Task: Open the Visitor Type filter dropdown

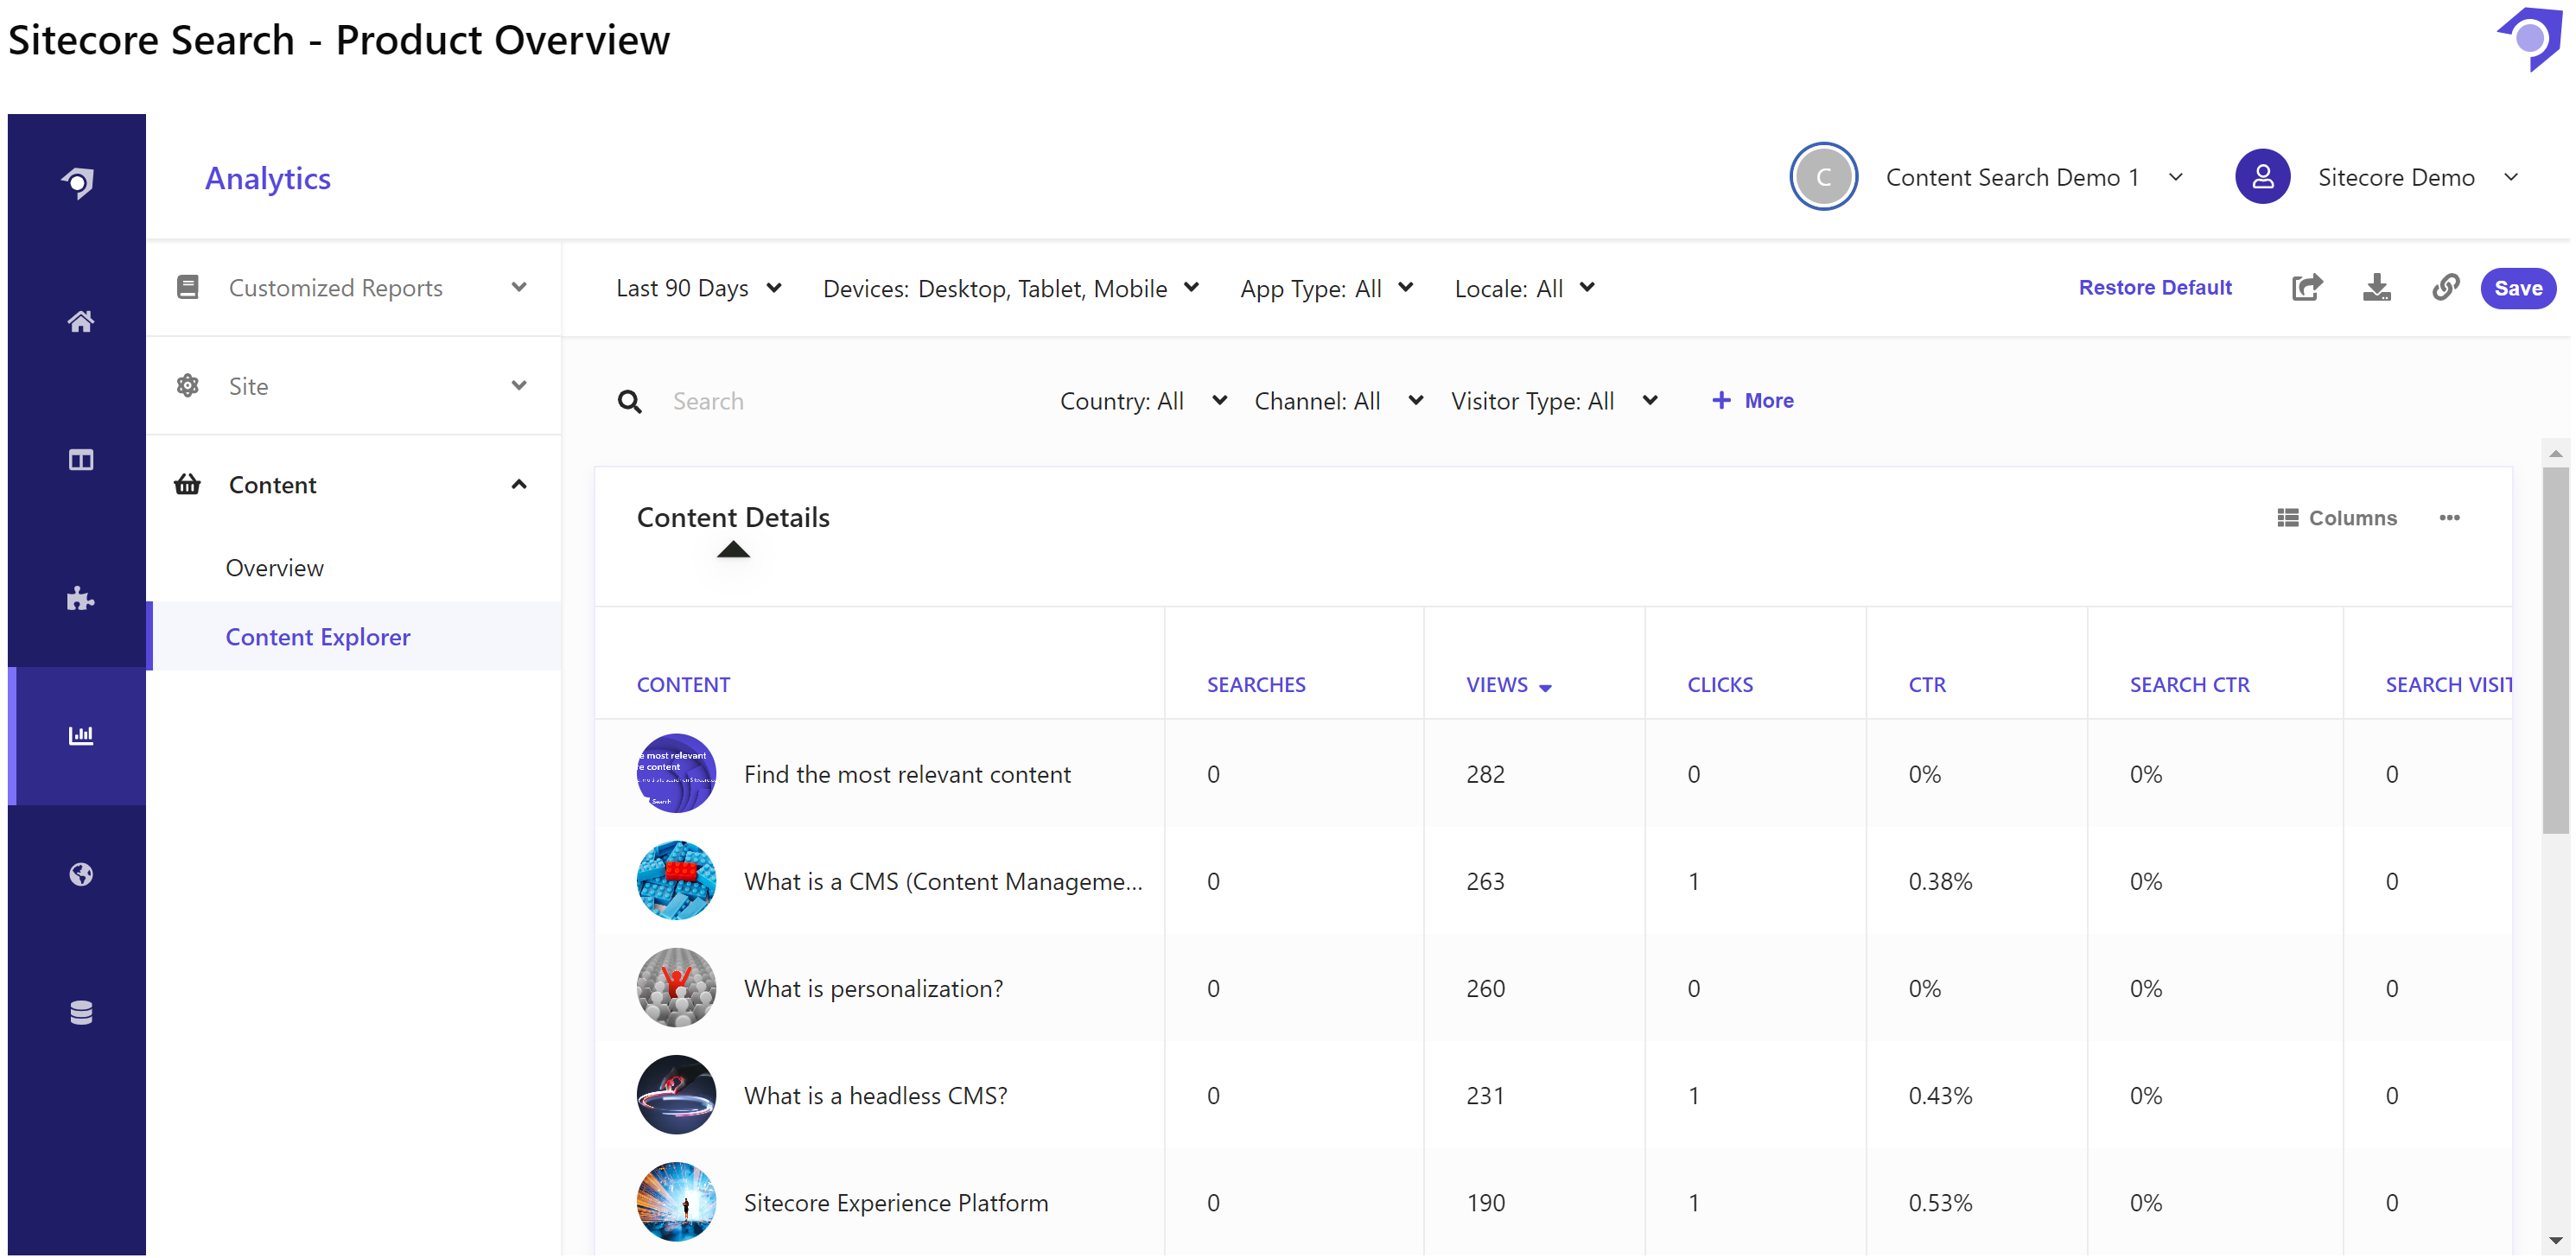Action: pyautogui.click(x=1554, y=401)
